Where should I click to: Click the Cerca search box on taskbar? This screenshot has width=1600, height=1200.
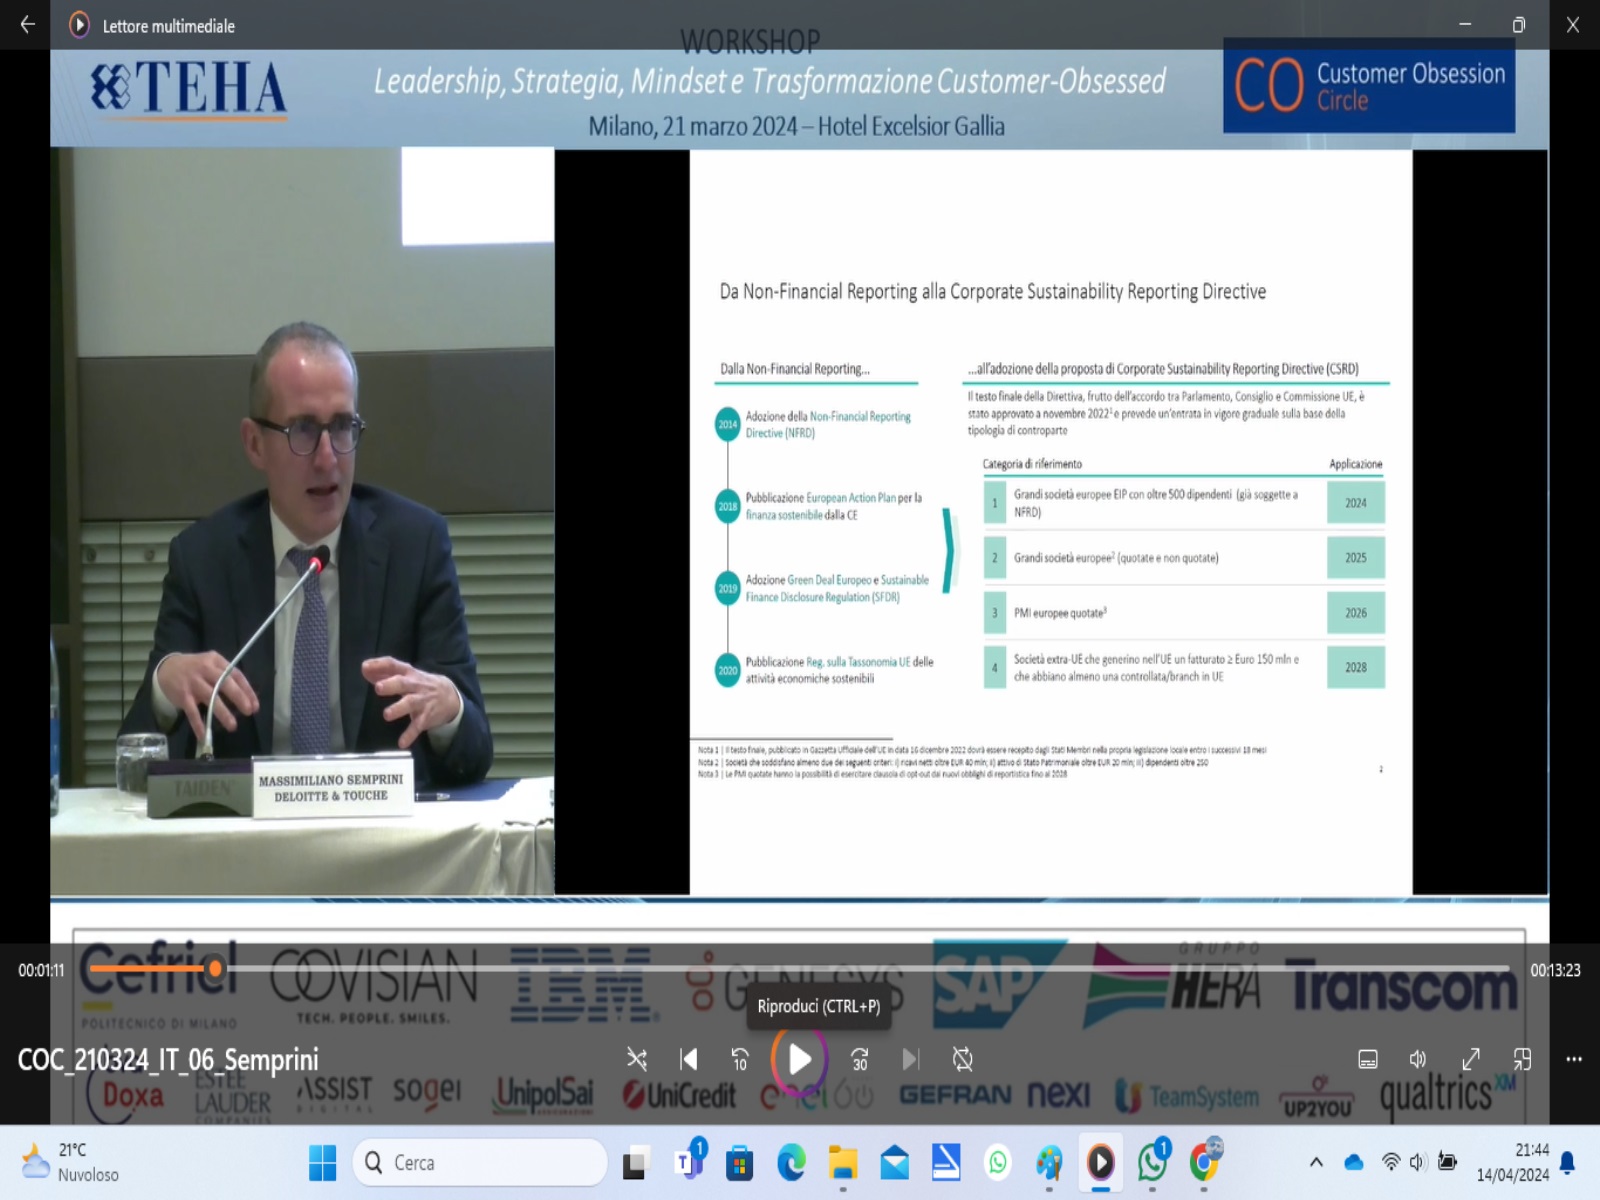480,1163
